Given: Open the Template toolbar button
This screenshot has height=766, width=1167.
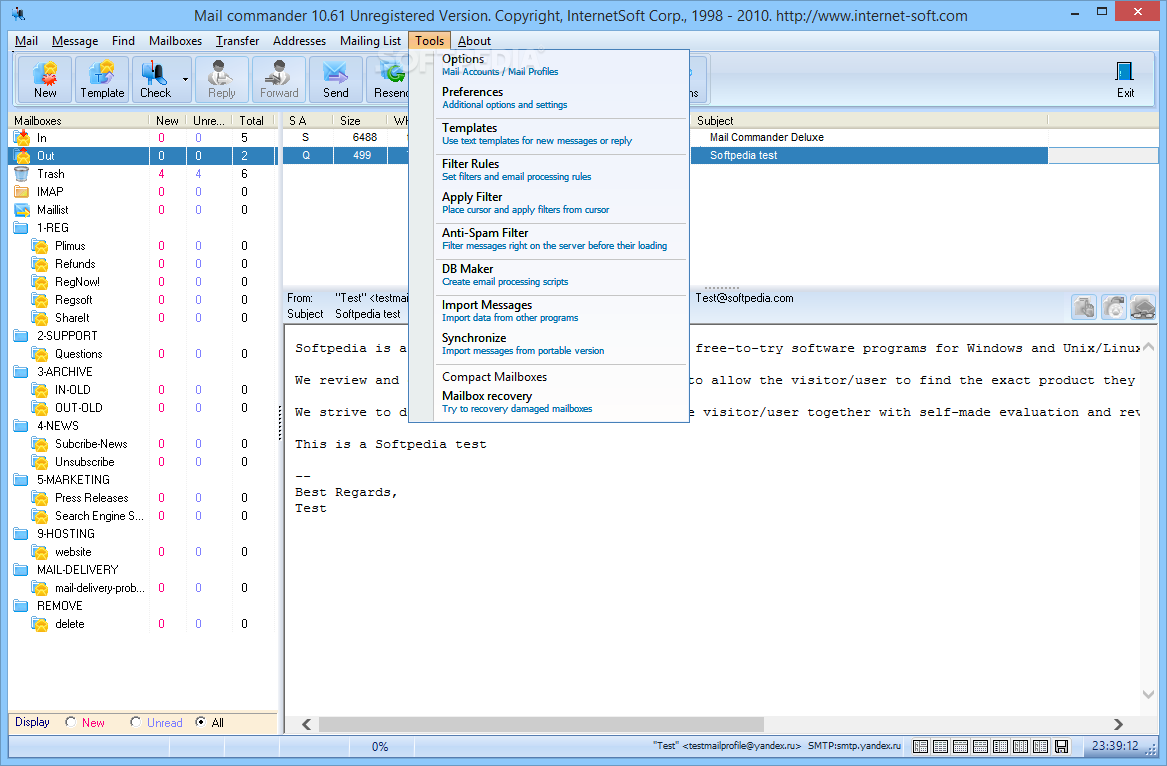Looking at the screenshot, I should point(102,79).
